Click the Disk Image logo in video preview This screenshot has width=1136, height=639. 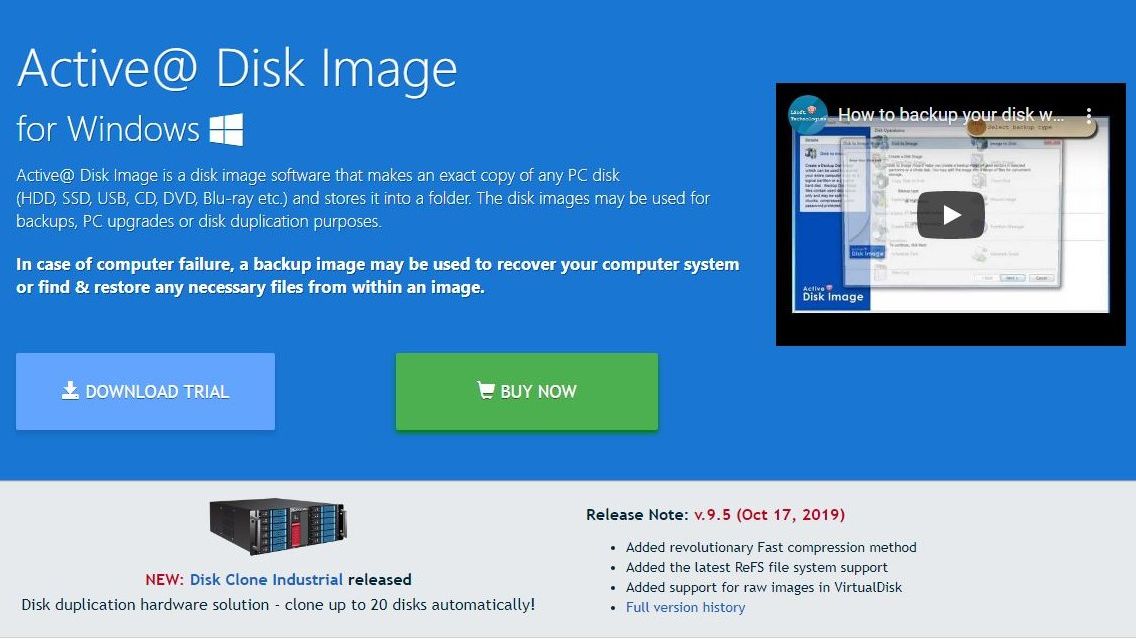[832, 293]
